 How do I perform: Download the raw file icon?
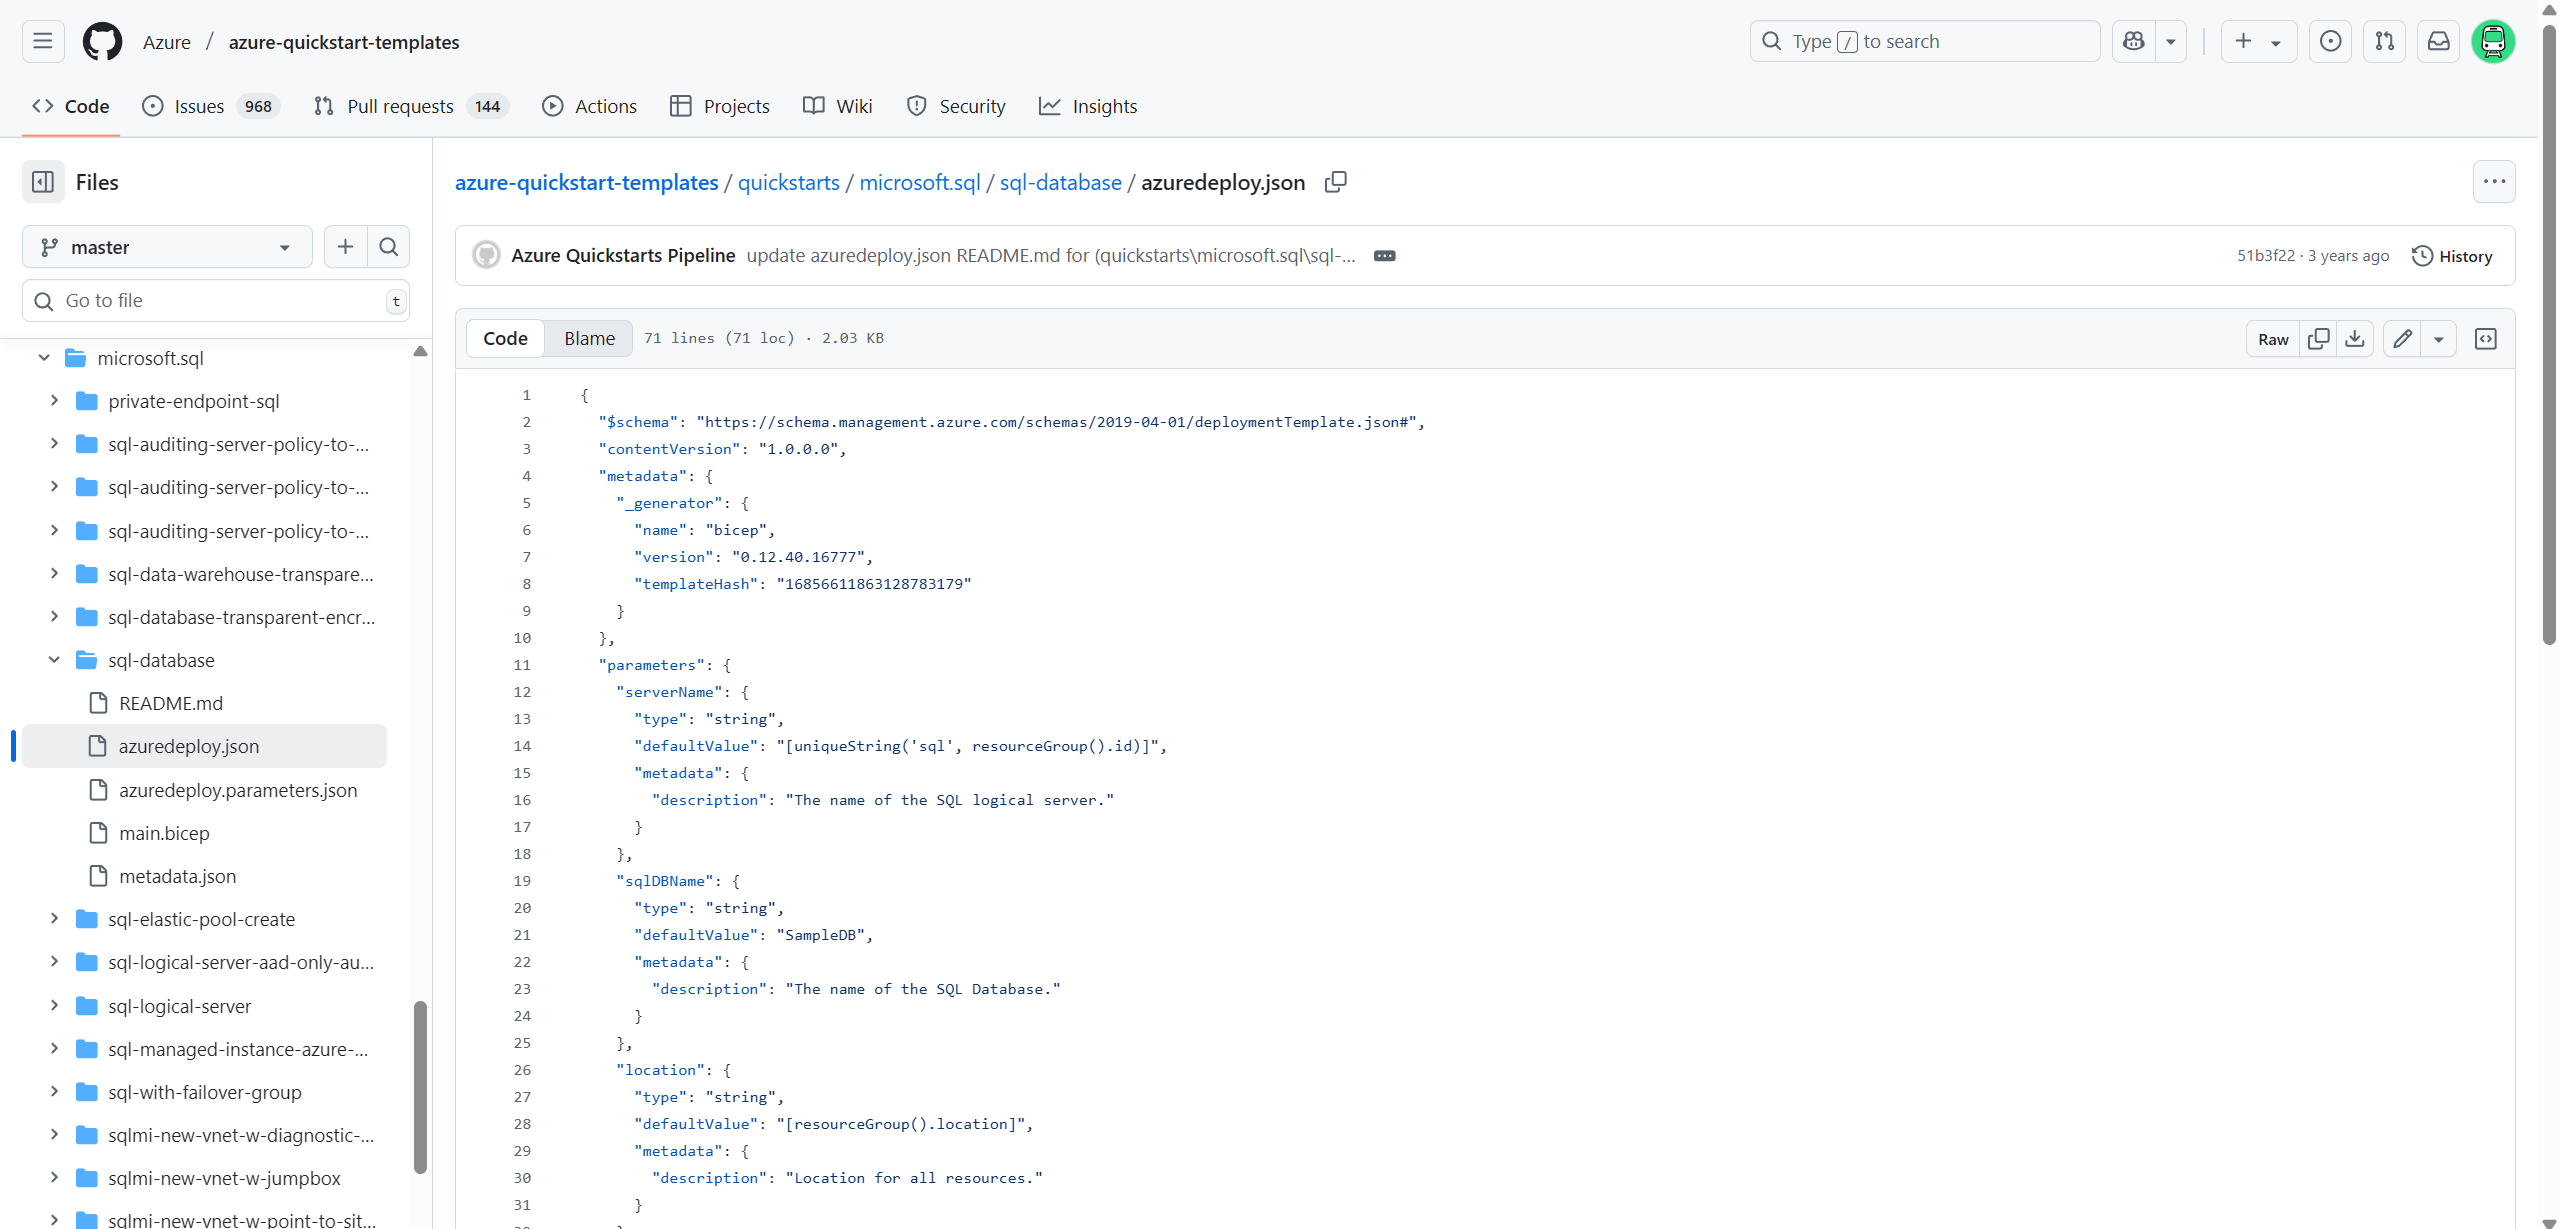(x=2355, y=339)
